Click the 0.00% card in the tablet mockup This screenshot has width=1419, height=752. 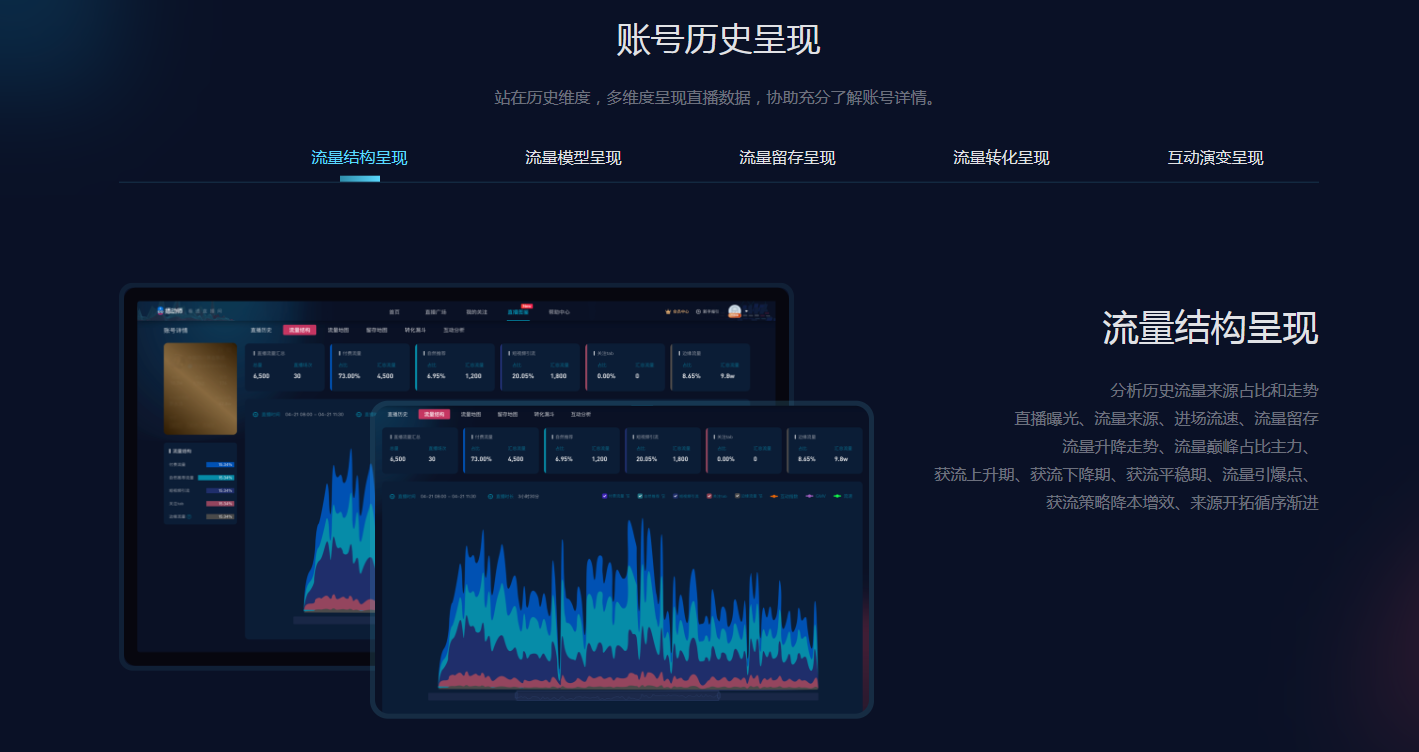pyautogui.click(x=744, y=451)
